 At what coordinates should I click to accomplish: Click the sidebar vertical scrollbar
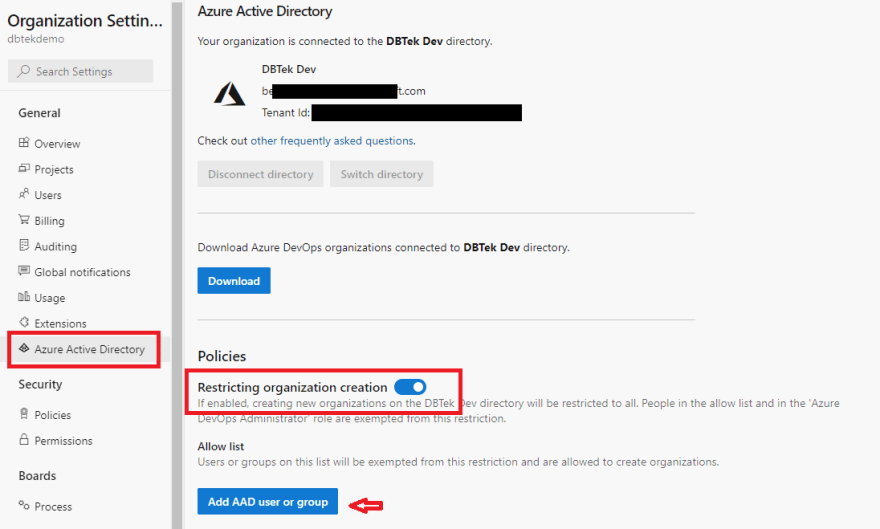177,264
